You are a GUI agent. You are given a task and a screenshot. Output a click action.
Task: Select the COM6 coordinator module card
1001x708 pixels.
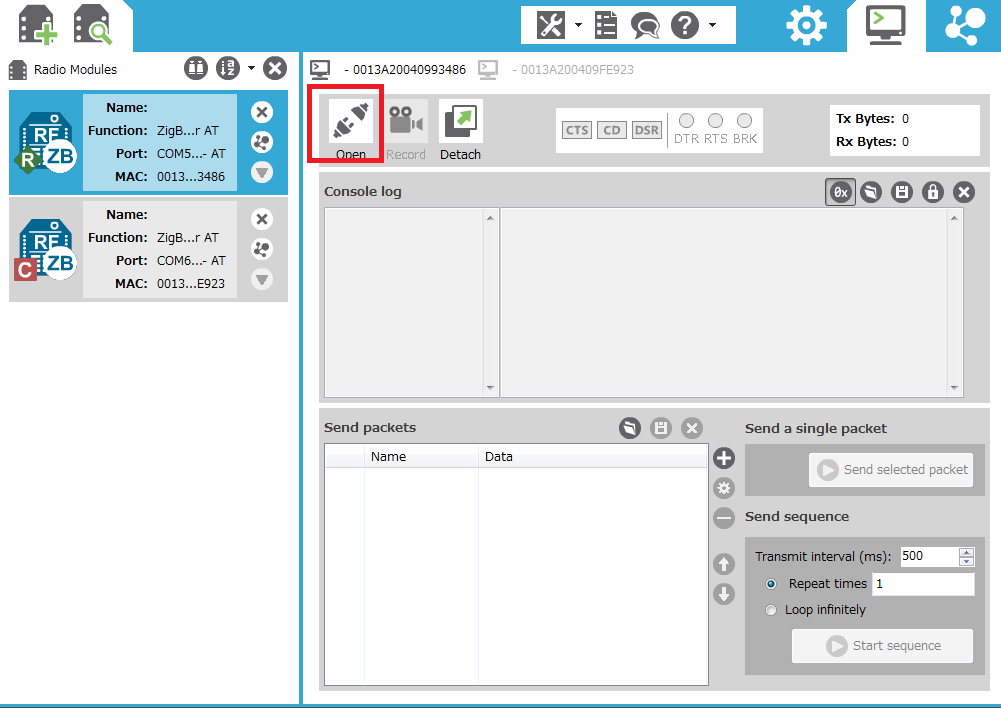pyautogui.click(x=148, y=249)
